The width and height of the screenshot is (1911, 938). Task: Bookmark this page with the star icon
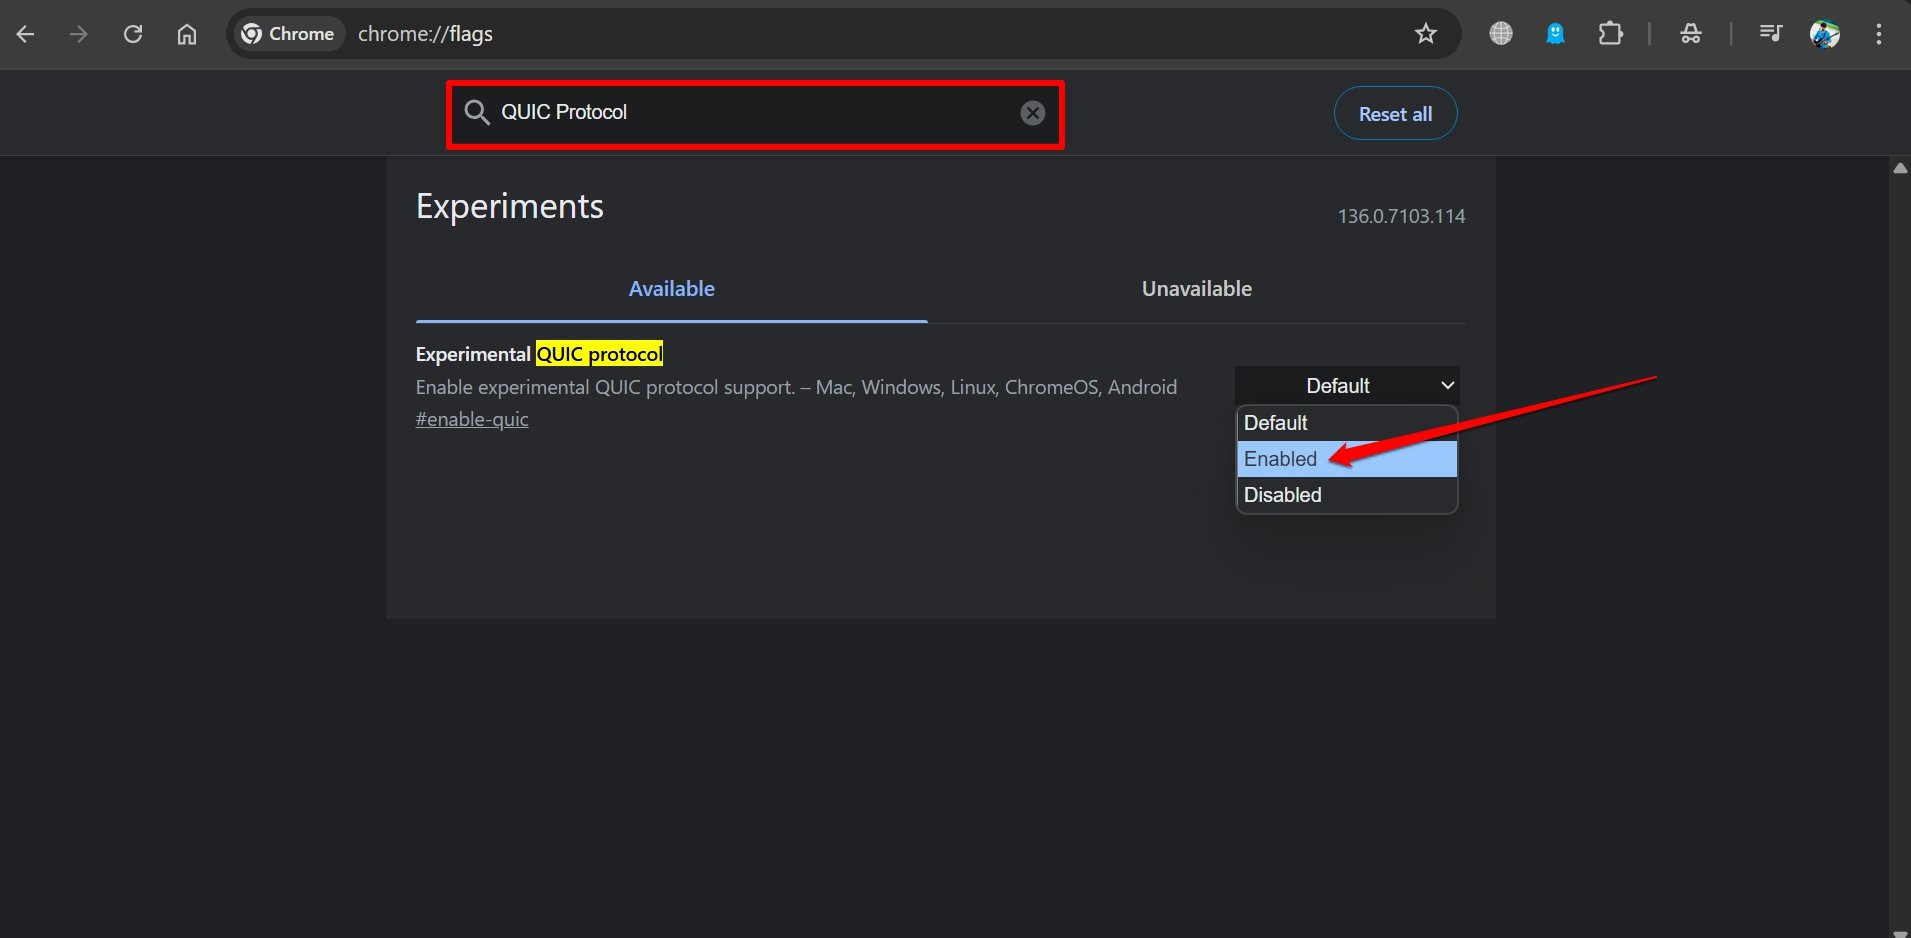[x=1425, y=34]
